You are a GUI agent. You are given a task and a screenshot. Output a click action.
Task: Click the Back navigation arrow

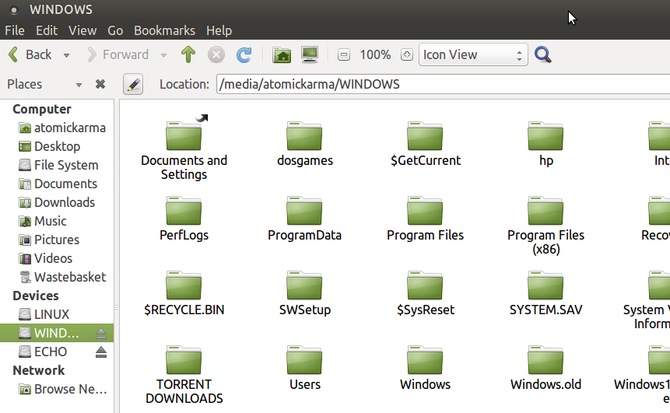pos(14,55)
